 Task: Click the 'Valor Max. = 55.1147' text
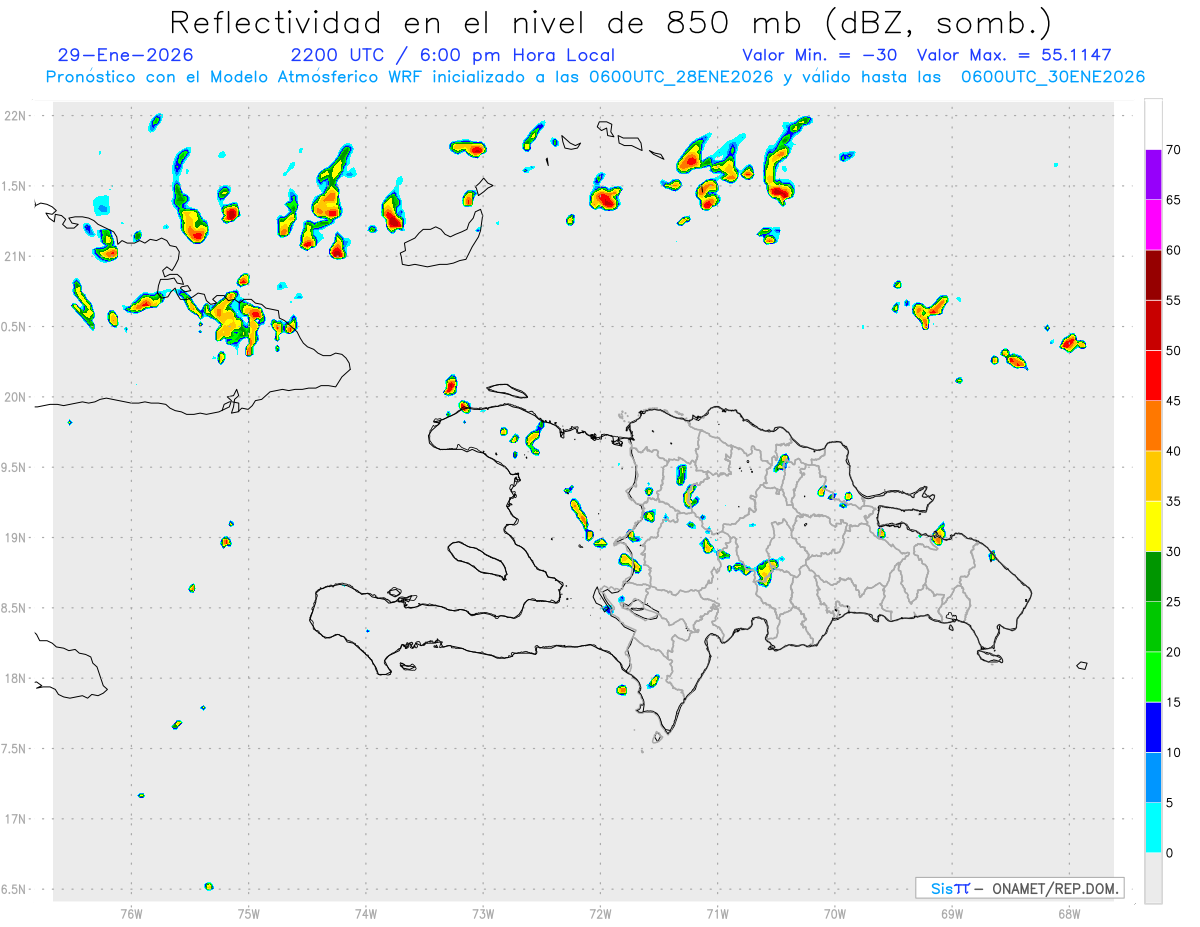1014,55
